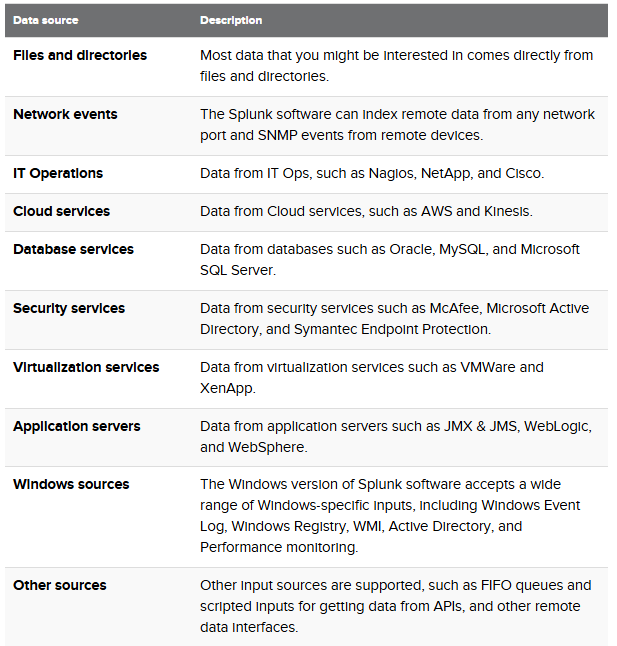Viewport: 617px width, 646px height.
Task: Click the FIFO queues description text
Action: (396, 606)
